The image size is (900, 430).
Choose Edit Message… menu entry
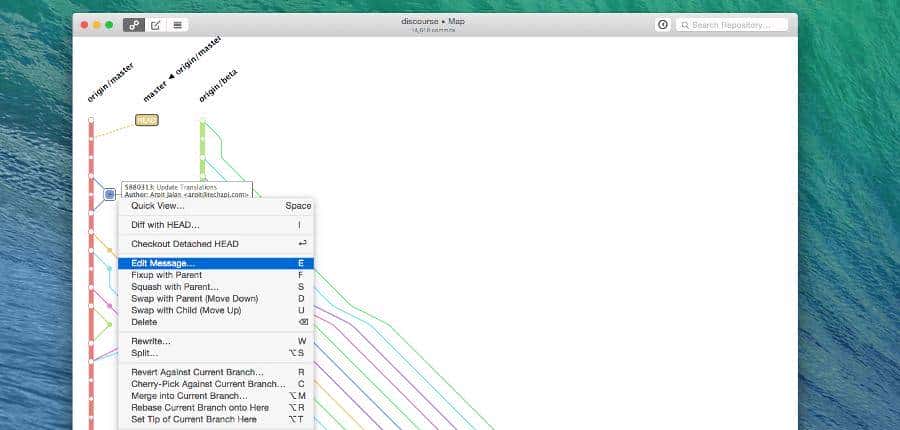coord(216,264)
